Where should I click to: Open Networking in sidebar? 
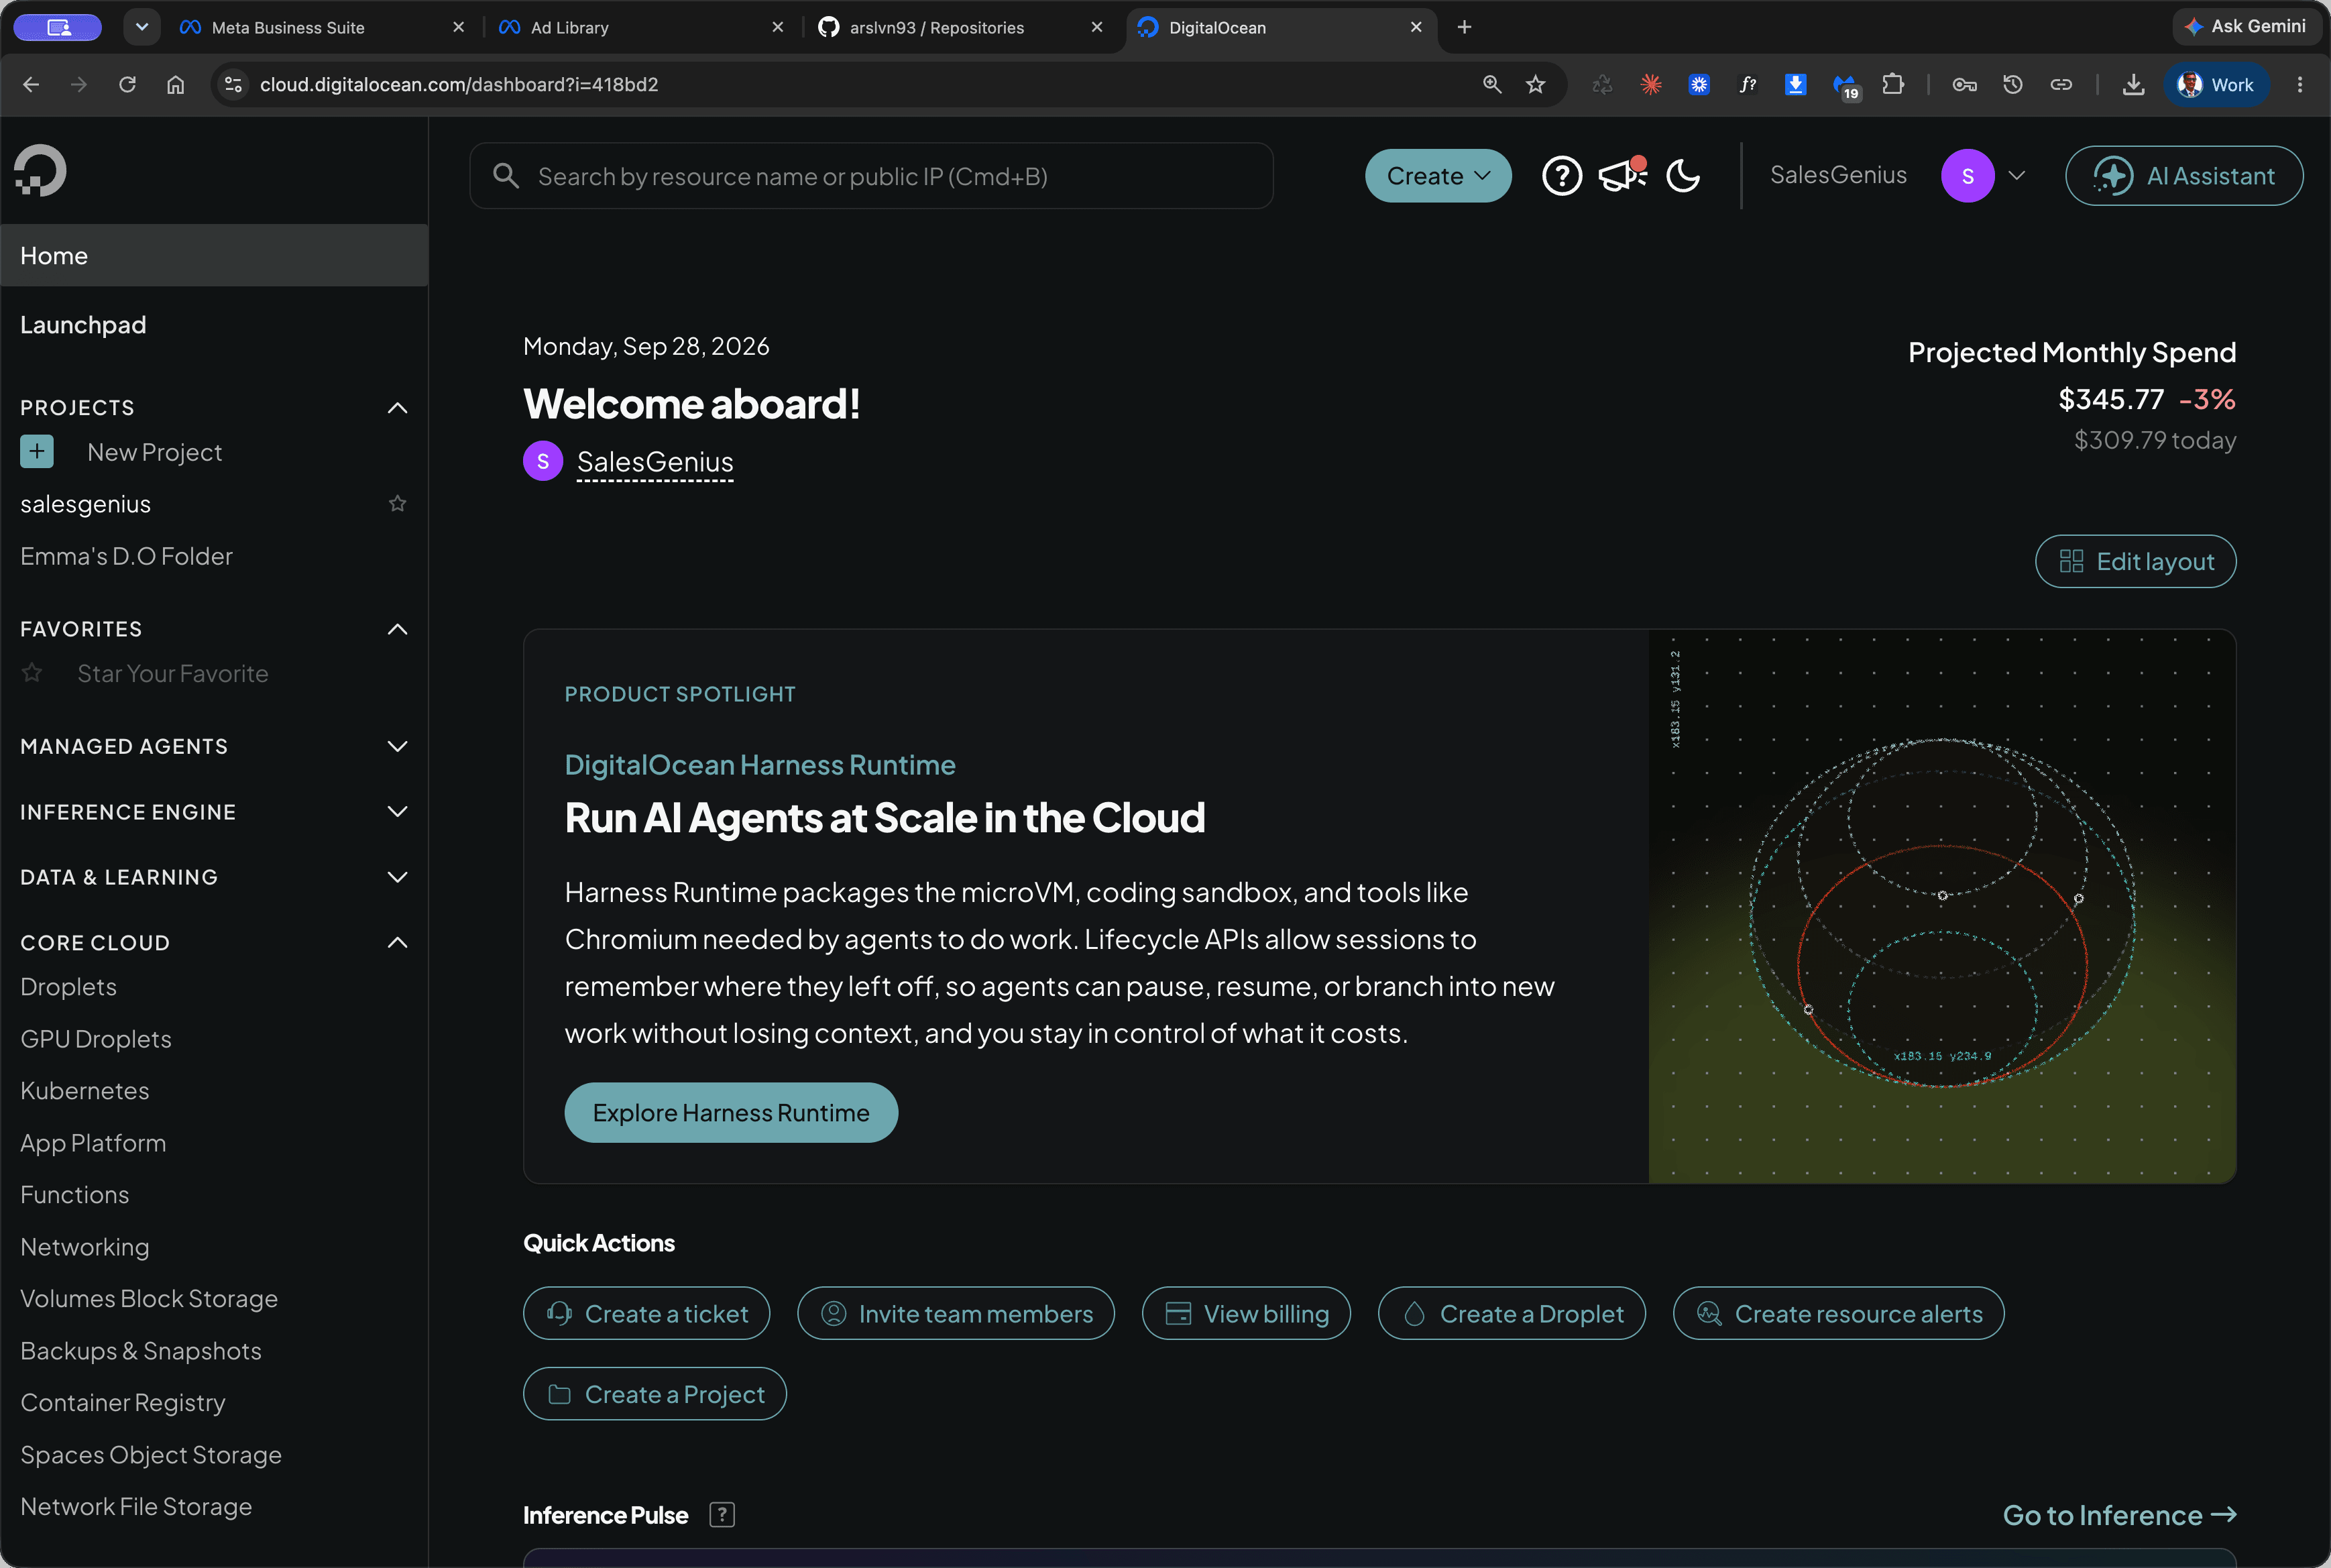pos(85,1247)
